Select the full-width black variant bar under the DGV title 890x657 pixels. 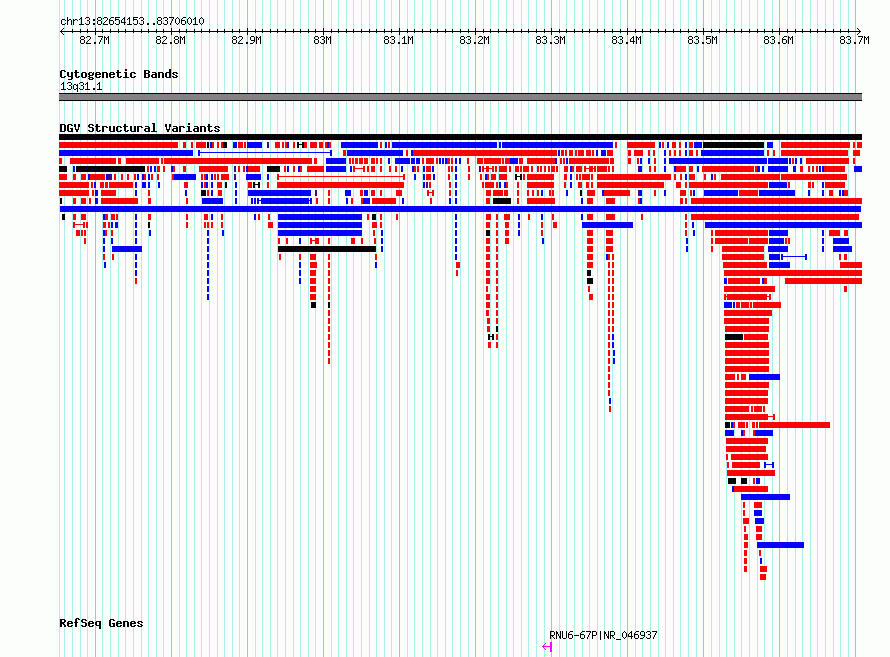click(460, 137)
